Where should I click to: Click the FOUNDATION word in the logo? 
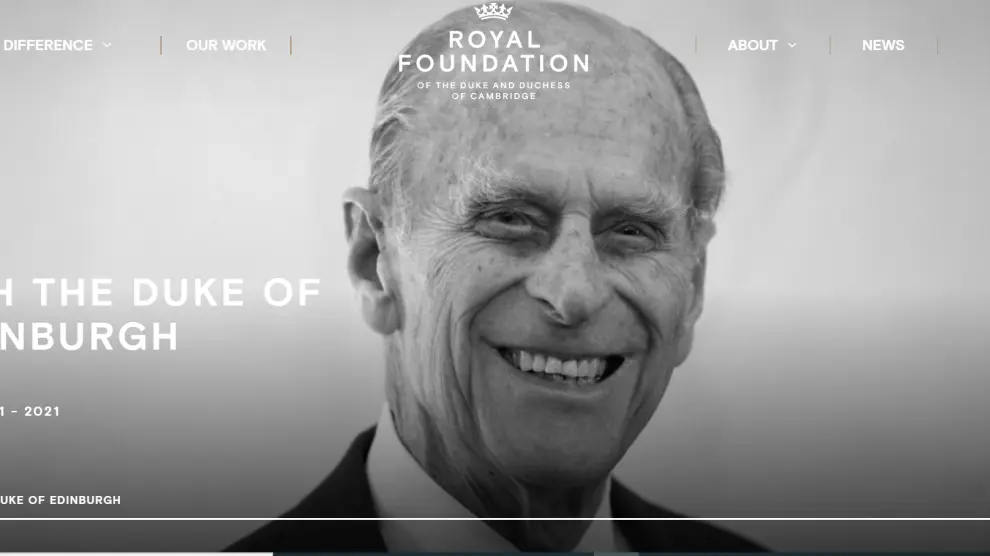tap(493, 64)
